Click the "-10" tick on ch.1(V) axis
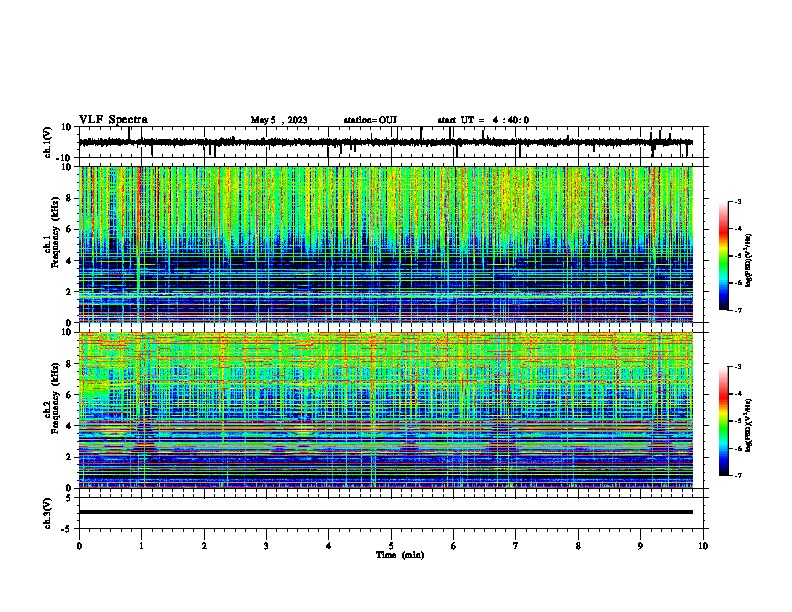 click(64, 158)
